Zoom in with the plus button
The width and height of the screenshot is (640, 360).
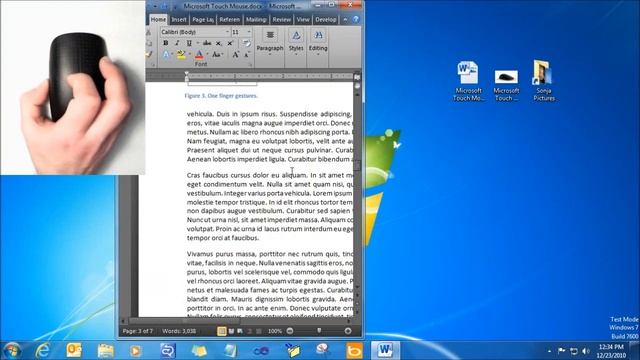(x=348, y=331)
